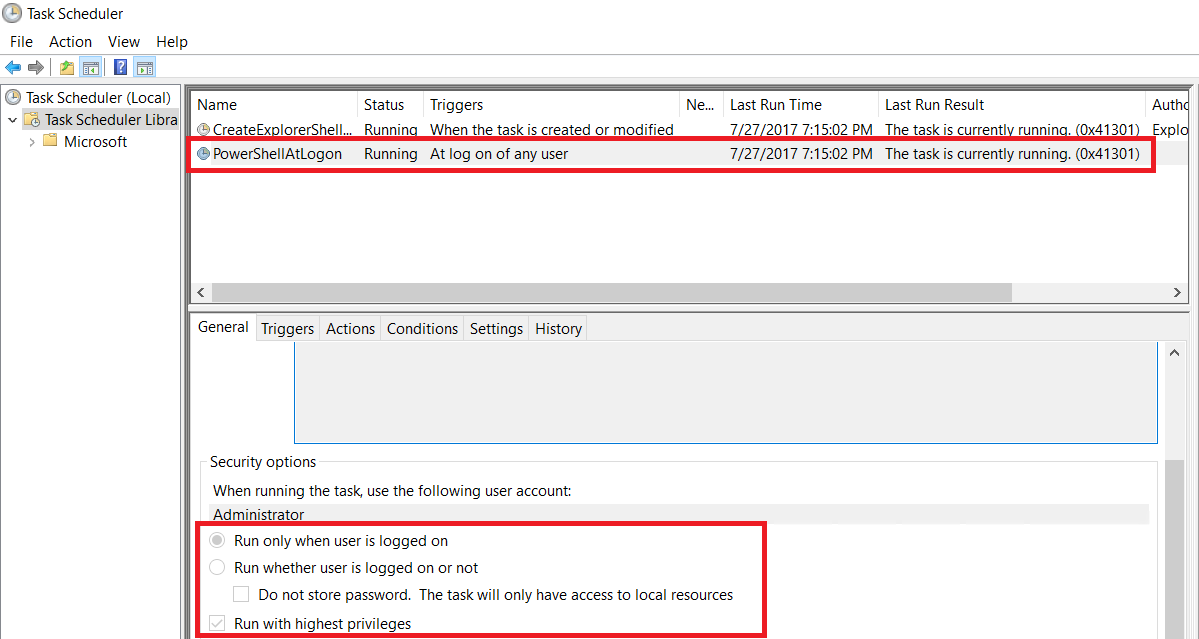
Task: Toggle the Show/Hide Console Tree icon
Action: coord(90,67)
